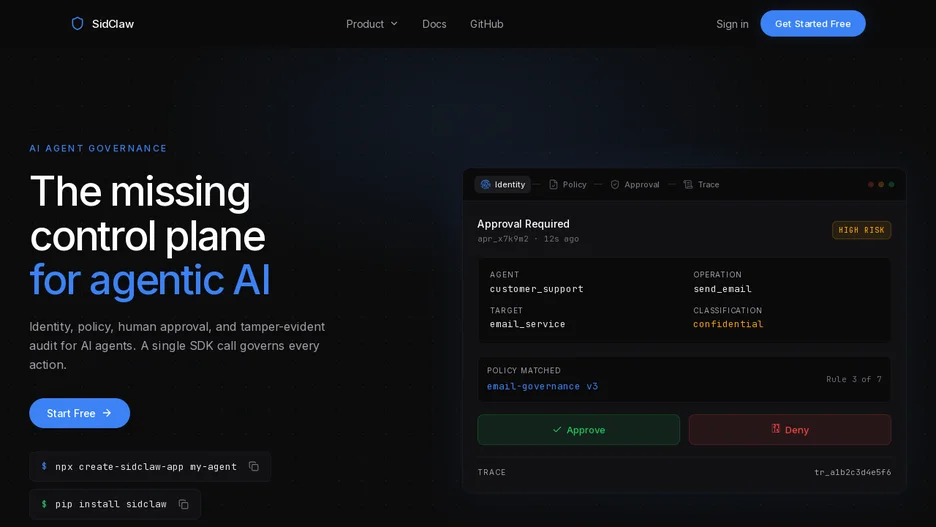Open the Docs page
Screen dimensions: 936x527
point(434,24)
